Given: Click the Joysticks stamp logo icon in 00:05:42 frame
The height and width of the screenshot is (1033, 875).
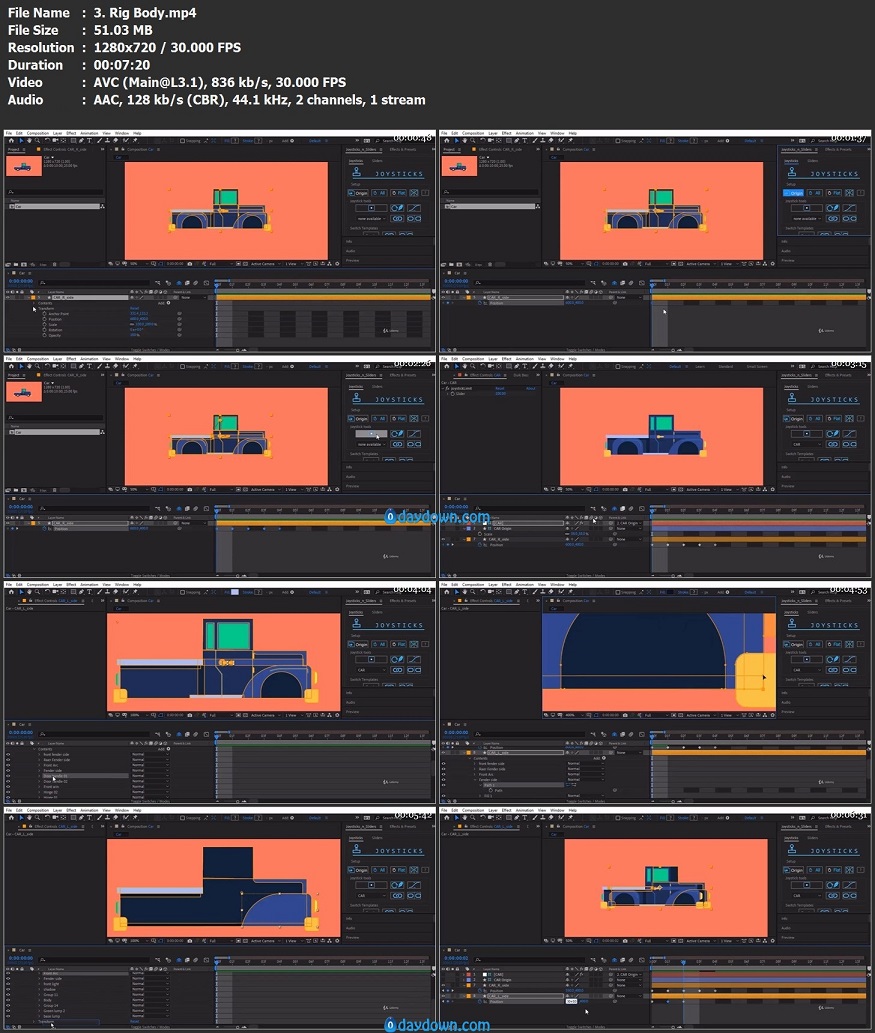Looking at the screenshot, I should pos(357,851).
